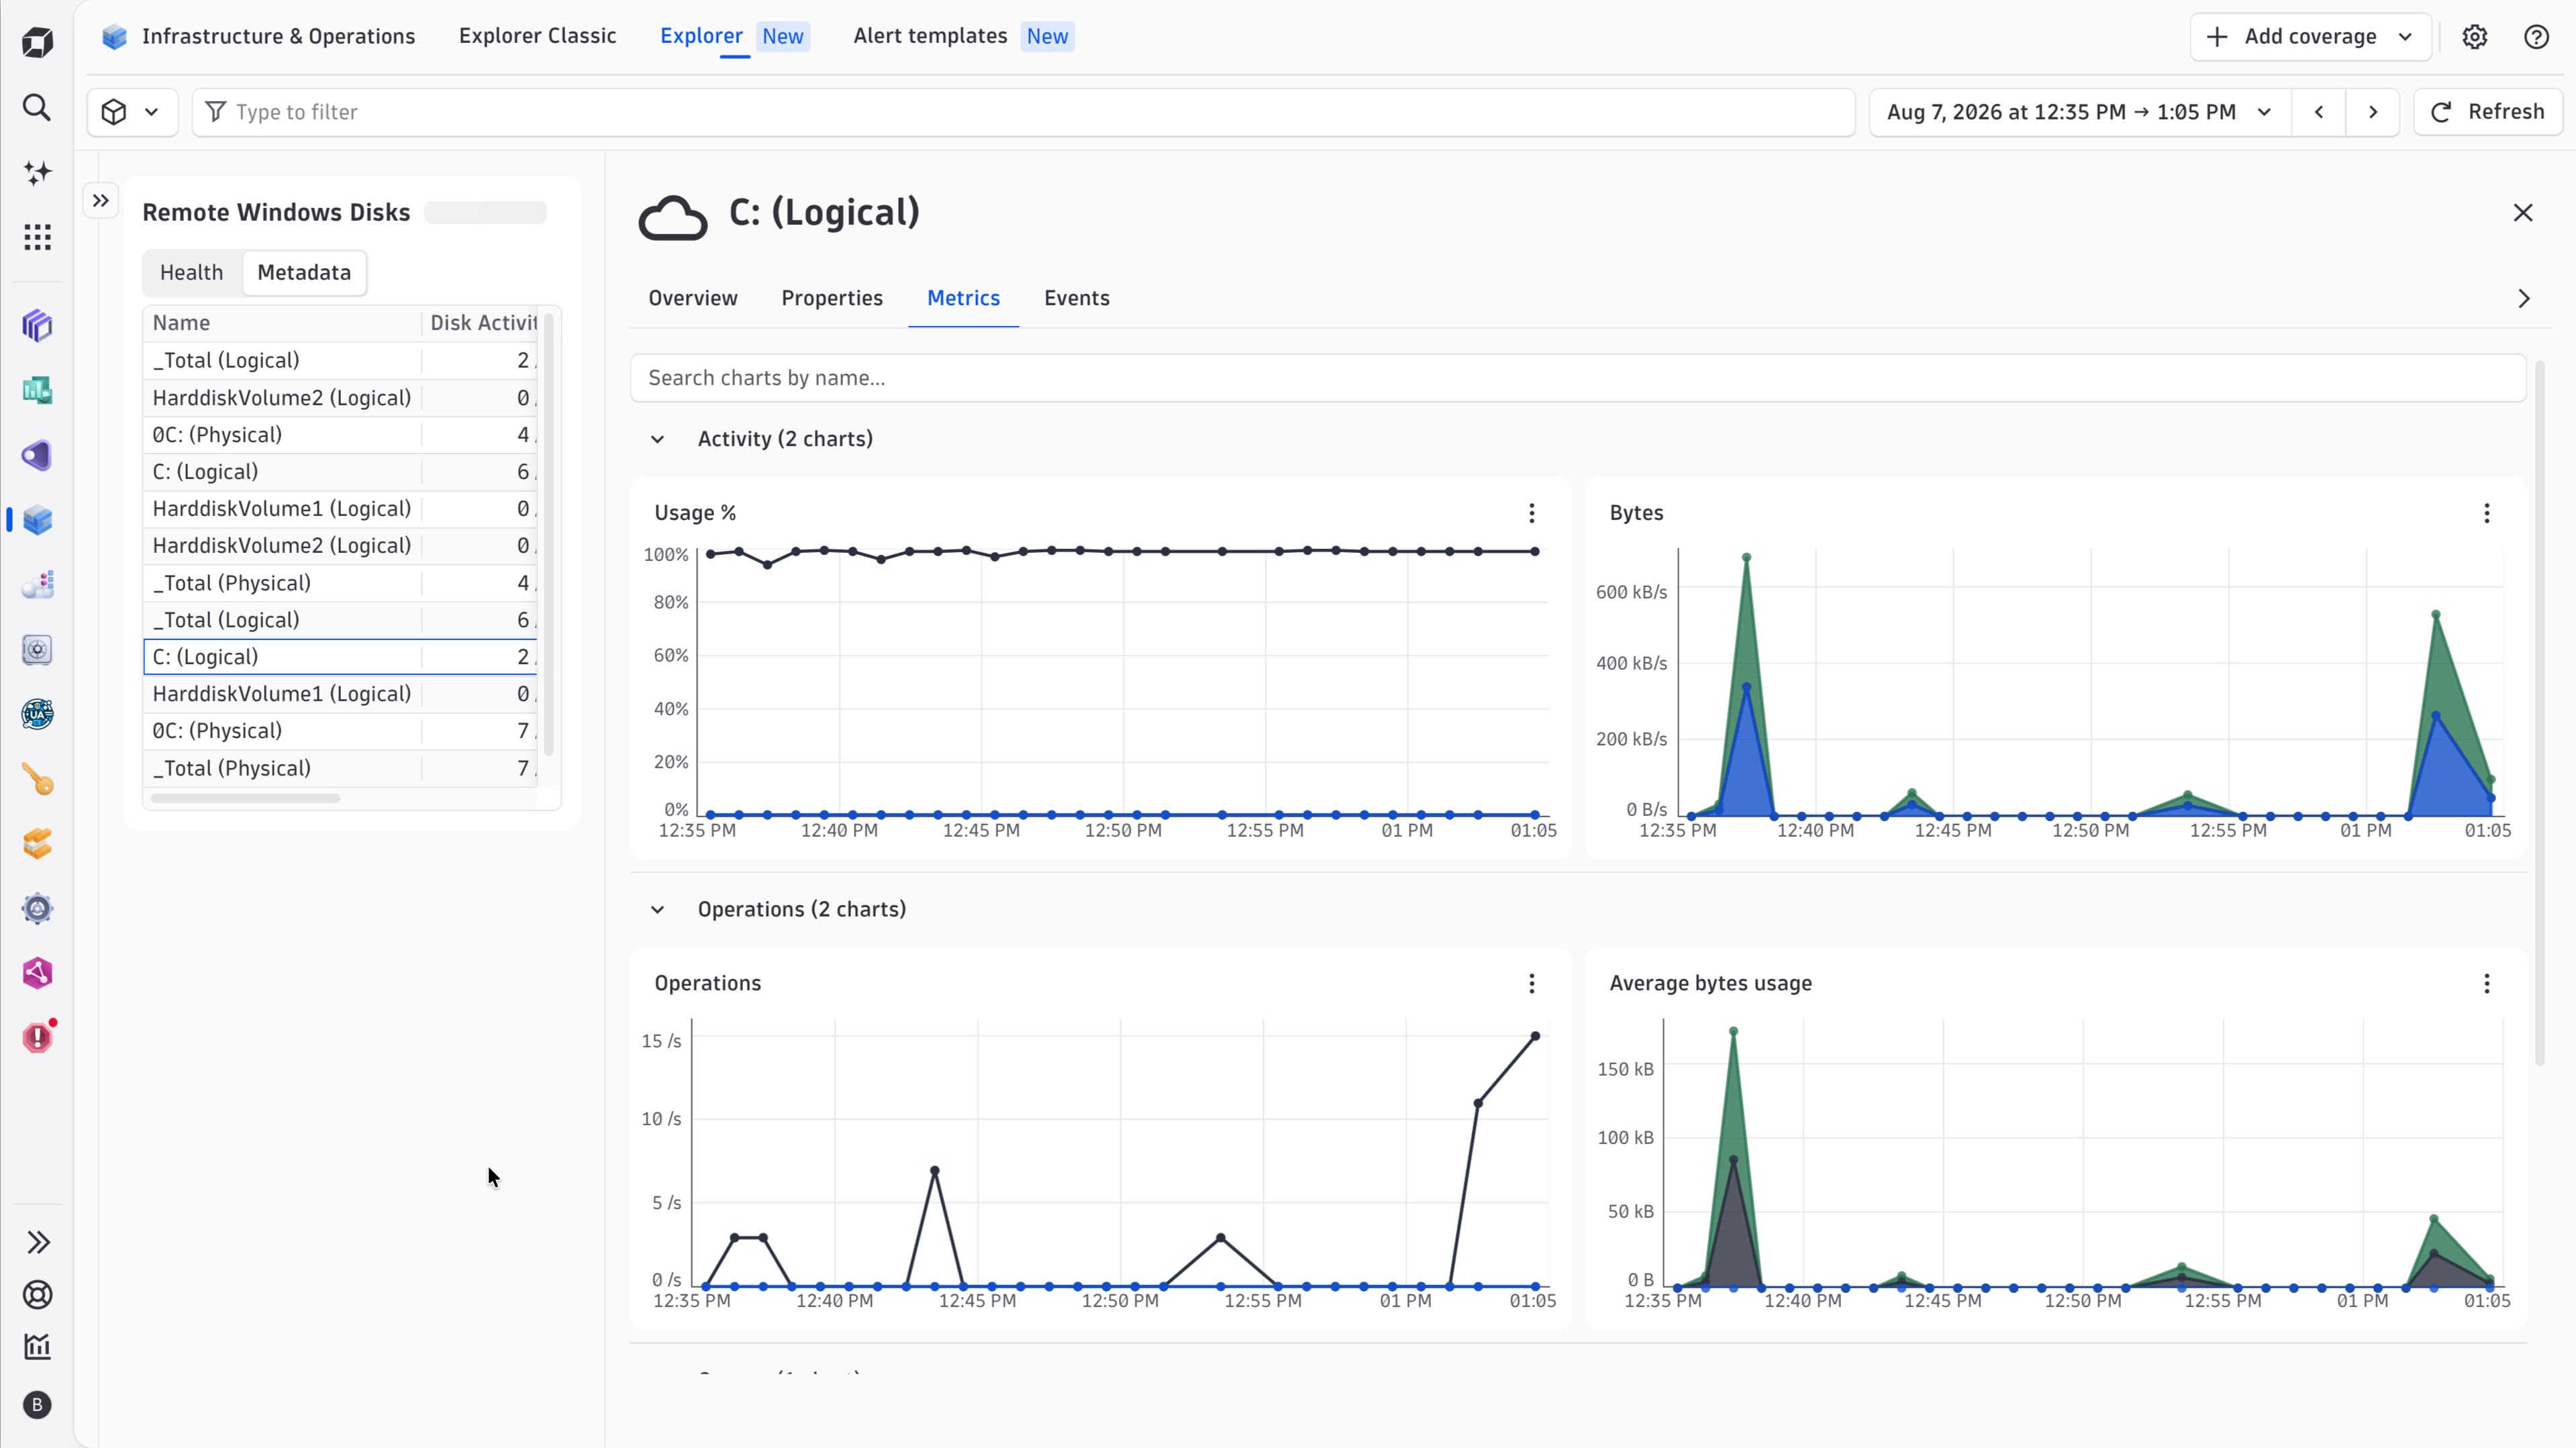Sort by the Name column header
The image size is (2576, 1448).
click(282, 323)
